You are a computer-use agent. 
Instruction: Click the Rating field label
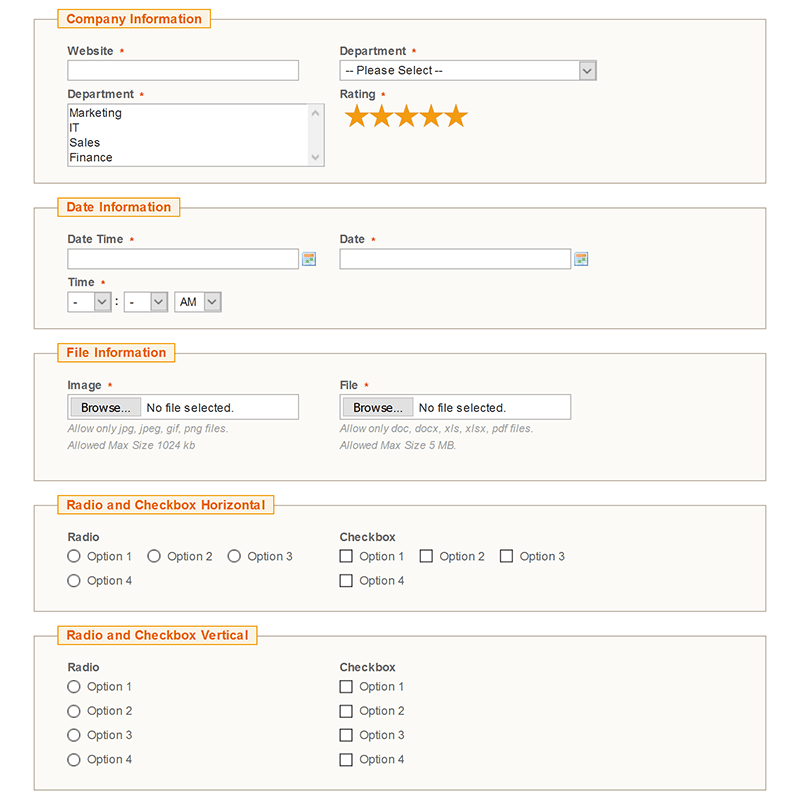tap(358, 94)
